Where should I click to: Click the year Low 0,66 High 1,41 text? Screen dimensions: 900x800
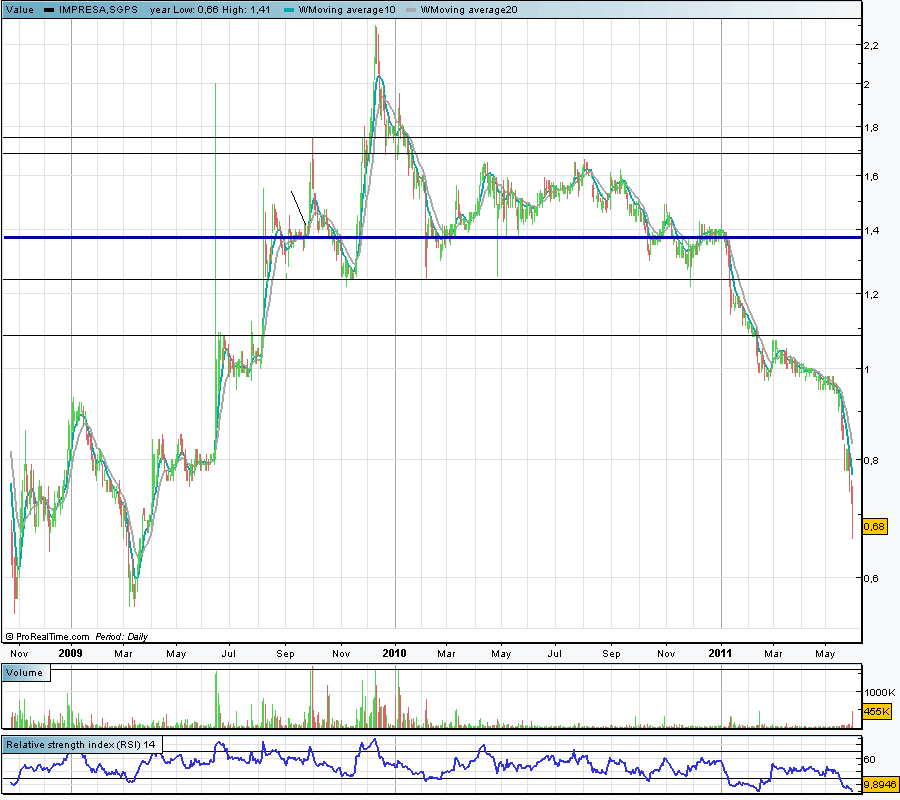pos(210,9)
